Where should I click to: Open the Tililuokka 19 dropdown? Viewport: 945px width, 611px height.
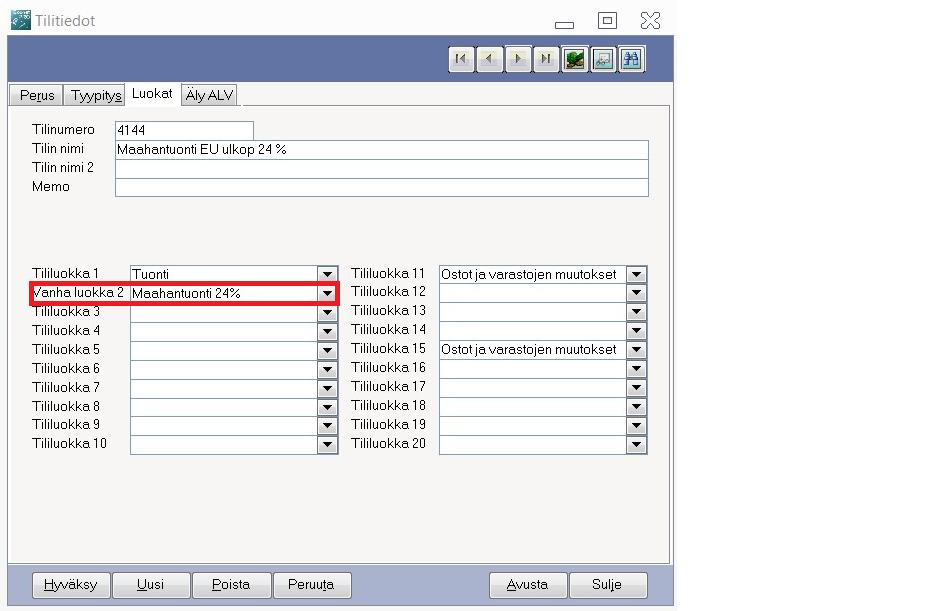(x=636, y=425)
